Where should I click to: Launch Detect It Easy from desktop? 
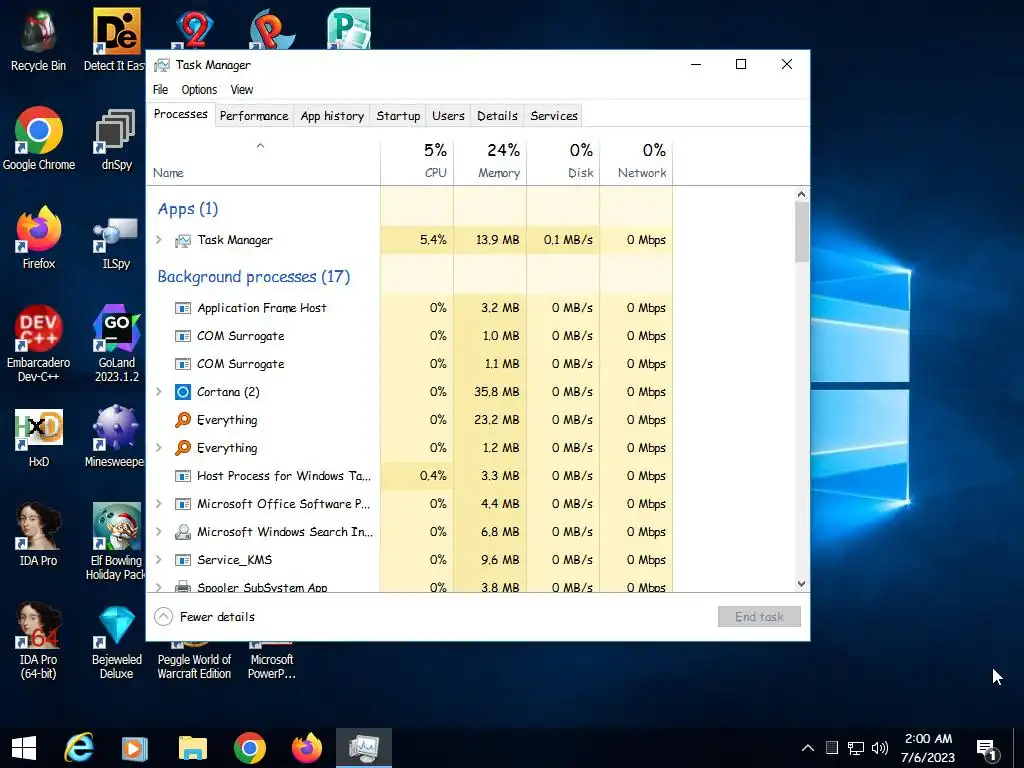click(x=115, y=39)
